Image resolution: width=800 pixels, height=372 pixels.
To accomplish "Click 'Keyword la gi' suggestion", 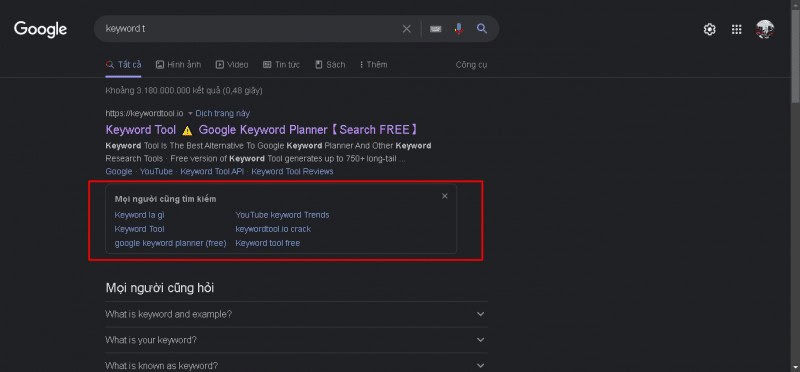I will pos(139,215).
